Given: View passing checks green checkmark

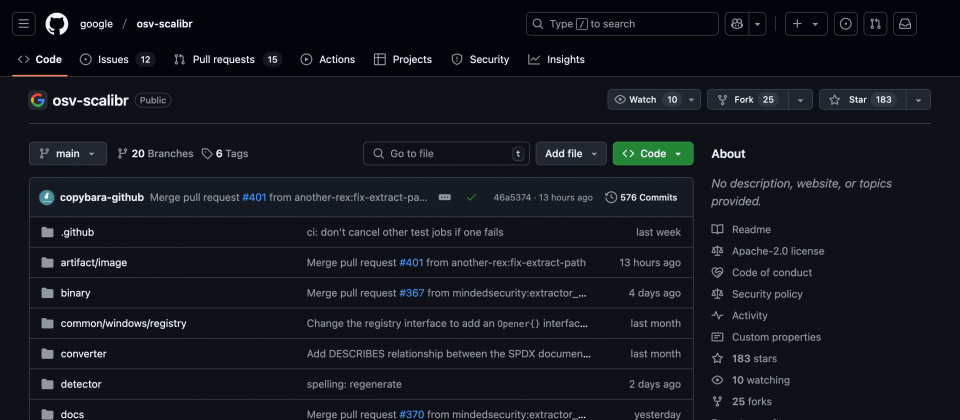Looking at the screenshot, I should tap(471, 197).
